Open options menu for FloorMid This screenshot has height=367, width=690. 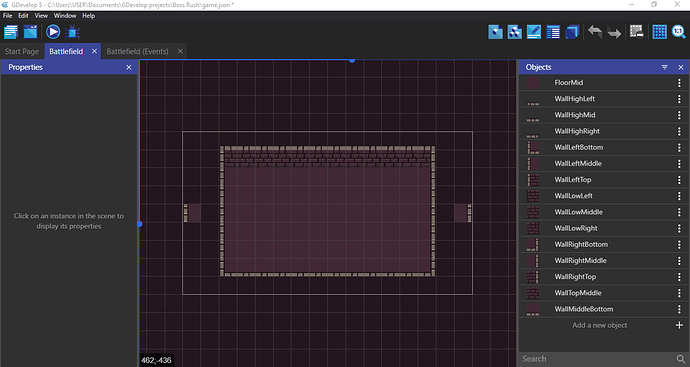coord(679,83)
